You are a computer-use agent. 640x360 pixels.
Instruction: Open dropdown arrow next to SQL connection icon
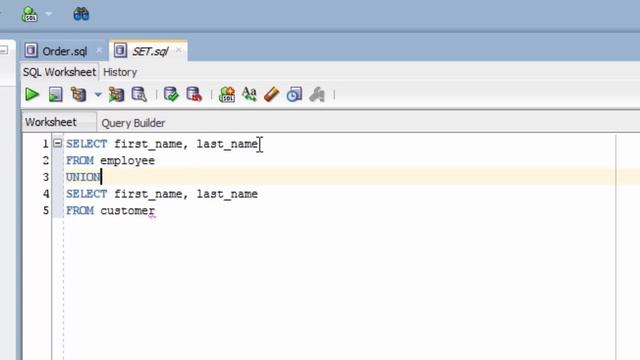pyautogui.click(x=49, y=14)
